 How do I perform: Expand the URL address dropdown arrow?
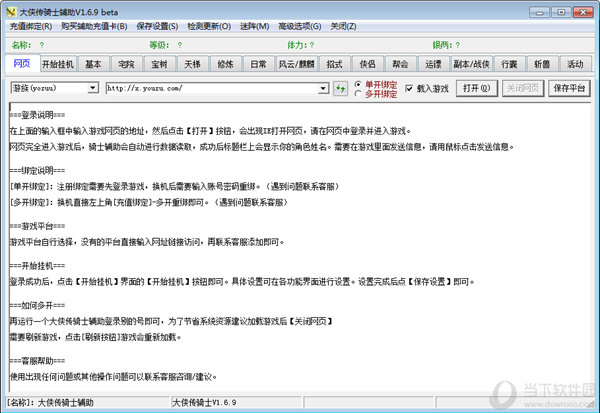[323, 88]
